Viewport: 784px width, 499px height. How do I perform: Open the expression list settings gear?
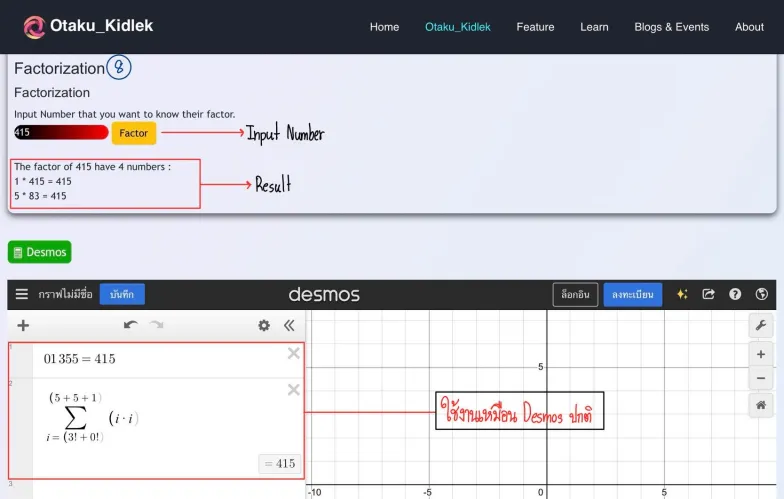coord(264,325)
